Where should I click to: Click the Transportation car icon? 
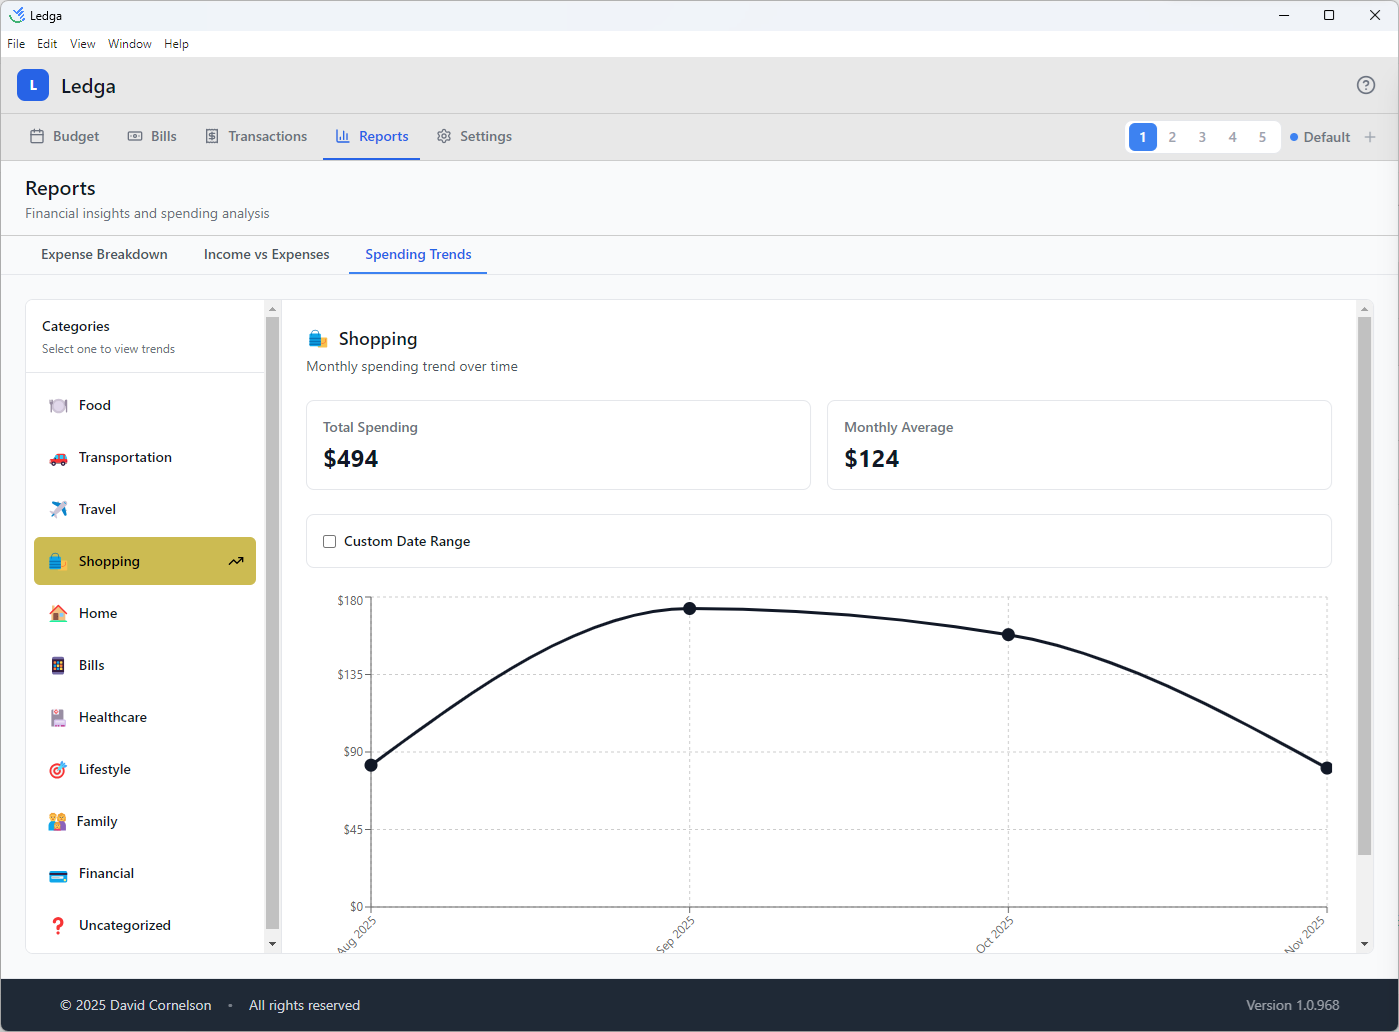(58, 457)
